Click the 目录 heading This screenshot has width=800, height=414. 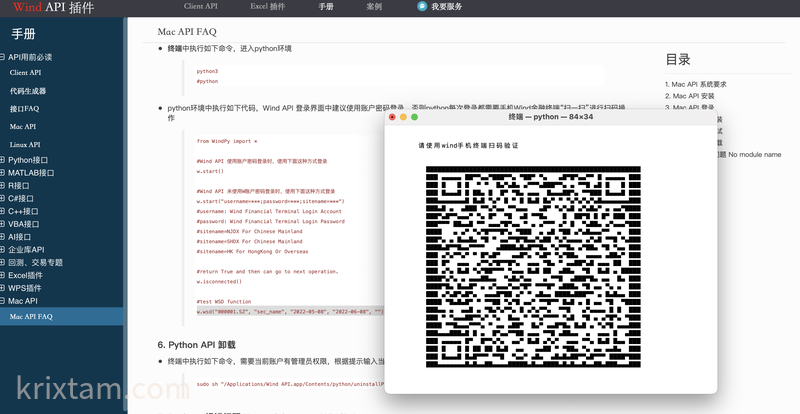point(678,59)
